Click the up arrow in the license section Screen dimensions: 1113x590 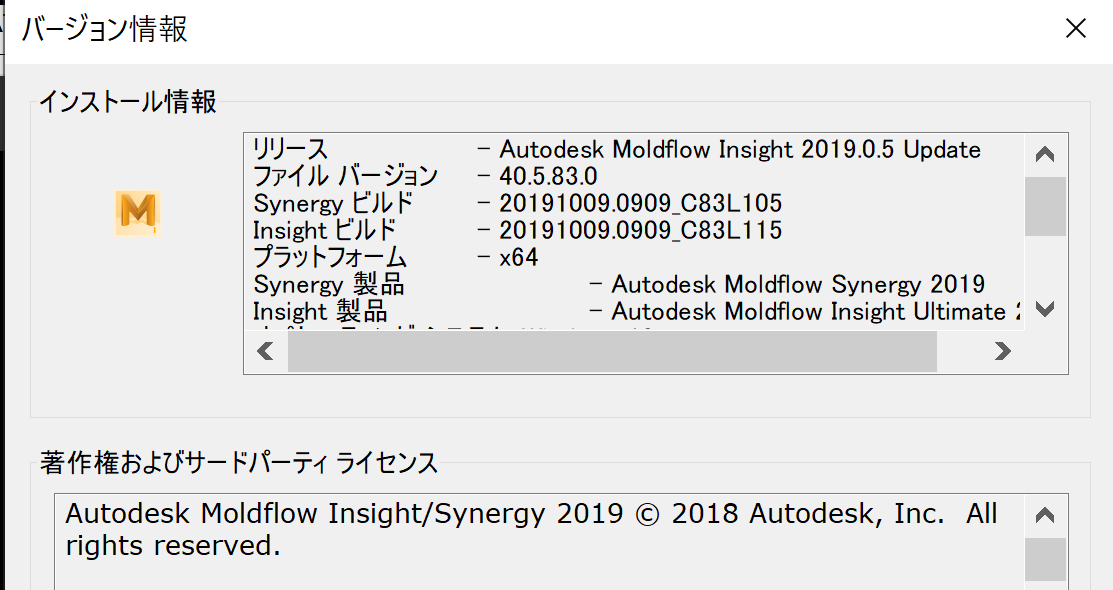click(x=1044, y=513)
